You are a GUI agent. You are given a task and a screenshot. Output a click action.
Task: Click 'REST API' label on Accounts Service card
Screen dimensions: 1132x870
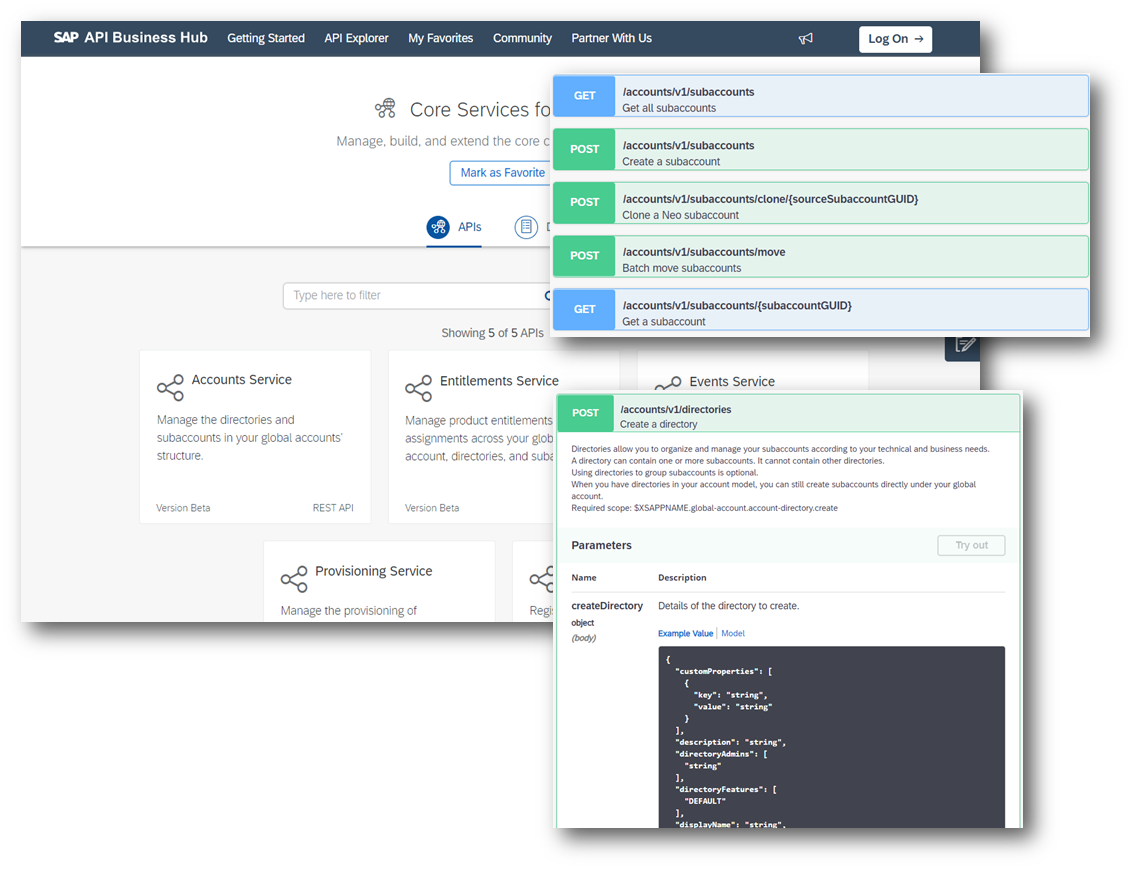(333, 508)
